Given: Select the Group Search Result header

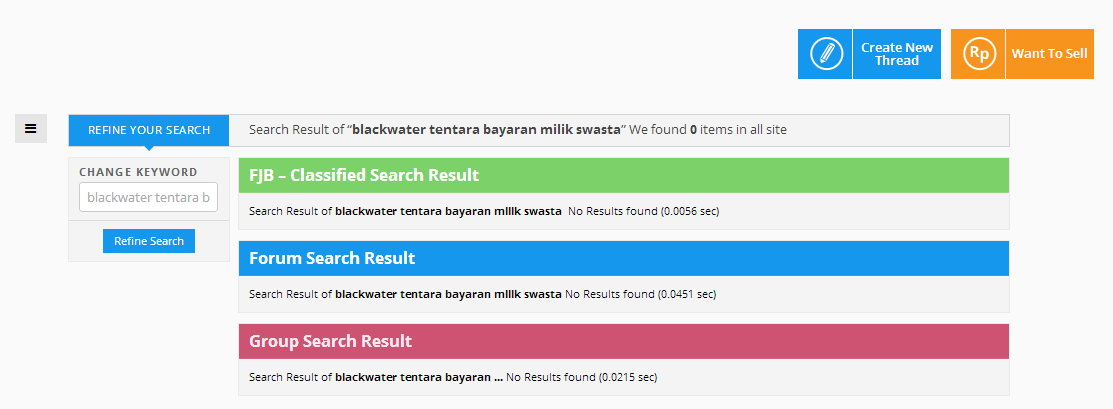Looking at the screenshot, I should (623, 341).
